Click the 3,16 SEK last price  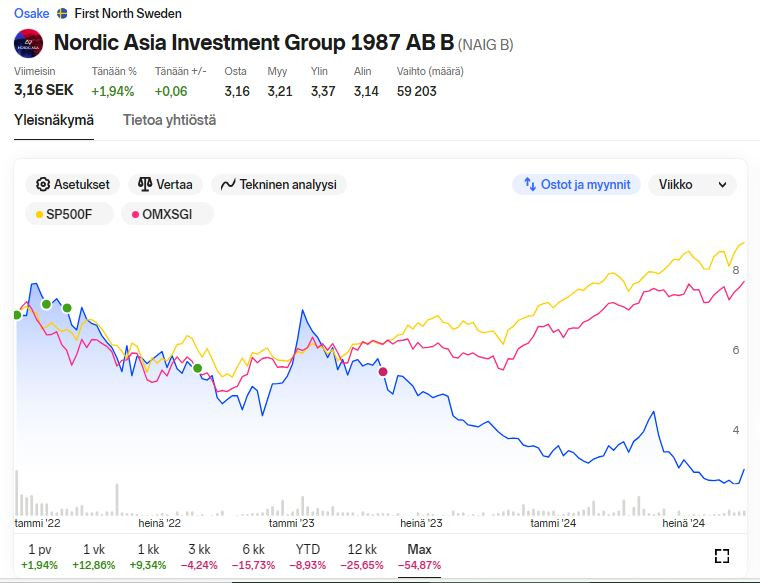pos(44,90)
